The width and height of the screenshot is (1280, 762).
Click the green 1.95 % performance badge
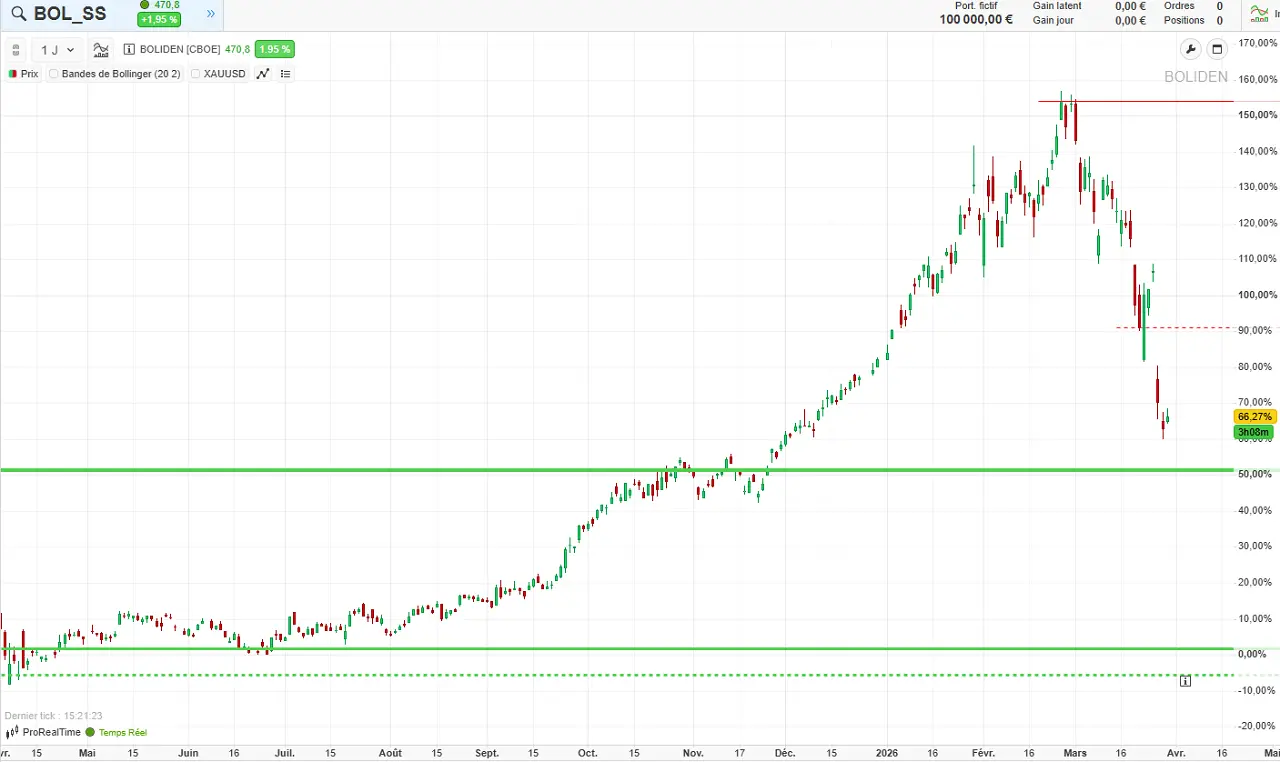click(274, 49)
